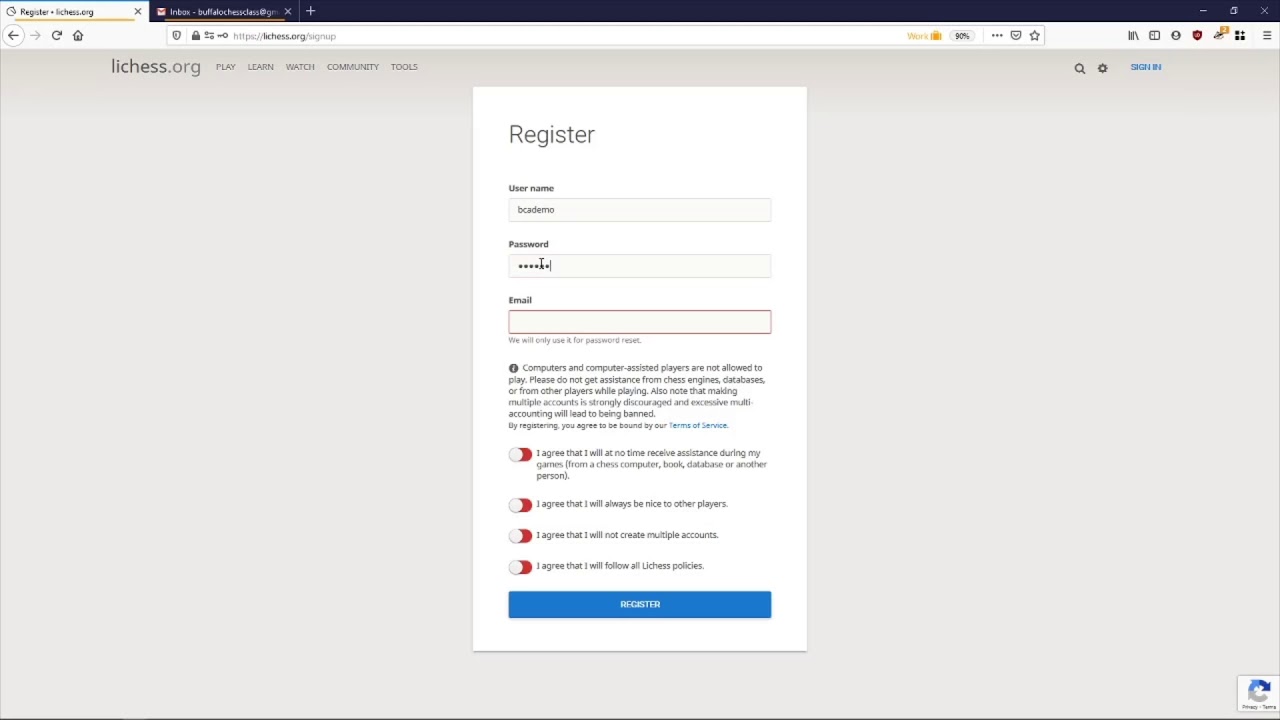
Task: Open a new browser tab
Action: (x=310, y=11)
